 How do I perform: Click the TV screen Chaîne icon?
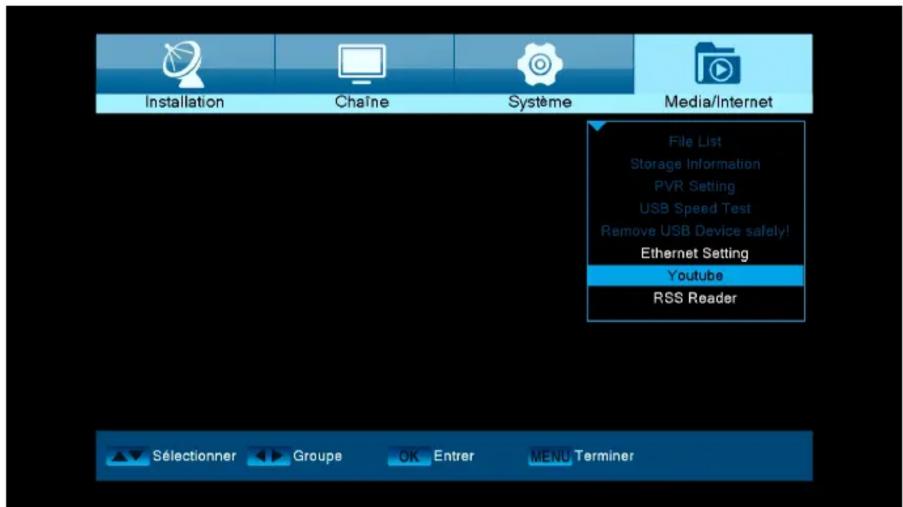(x=363, y=64)
